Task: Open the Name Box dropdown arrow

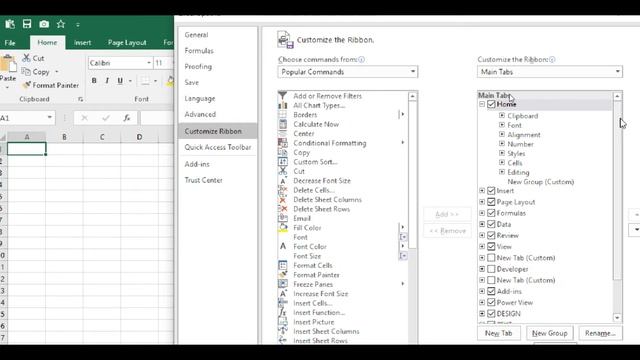Action: 49,118
